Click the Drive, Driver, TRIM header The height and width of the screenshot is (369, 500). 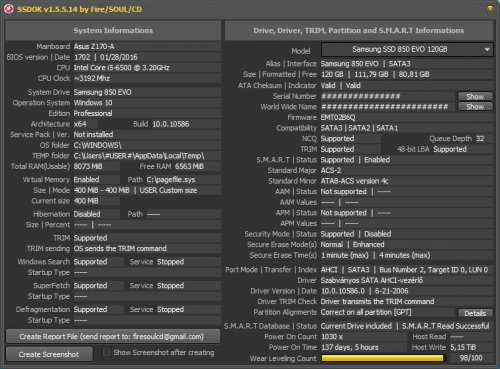pyautogui.click(x=359, y=30)
